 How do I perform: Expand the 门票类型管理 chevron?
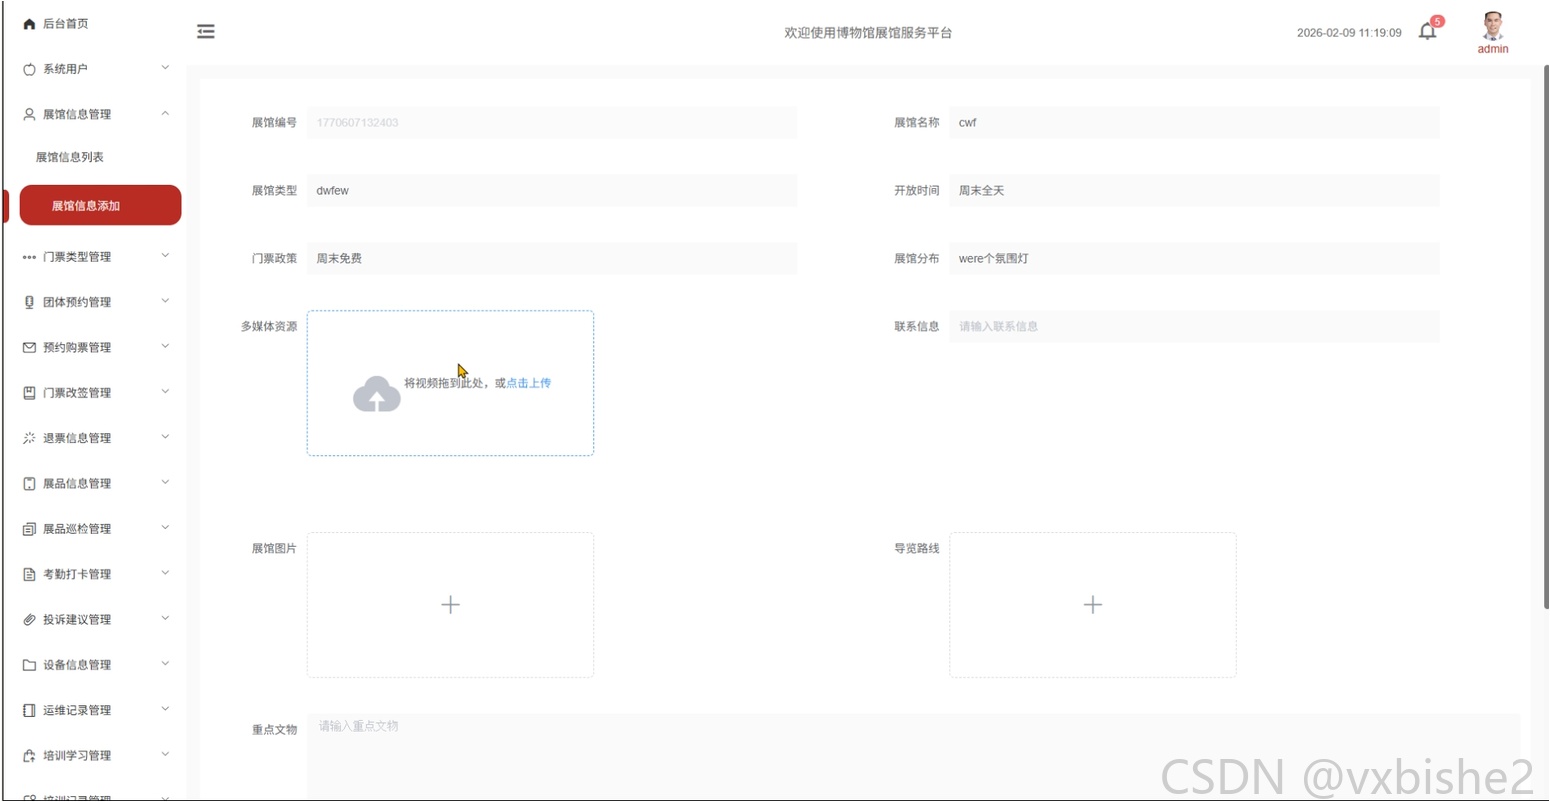pyautogui.click(x=165, y=256)
